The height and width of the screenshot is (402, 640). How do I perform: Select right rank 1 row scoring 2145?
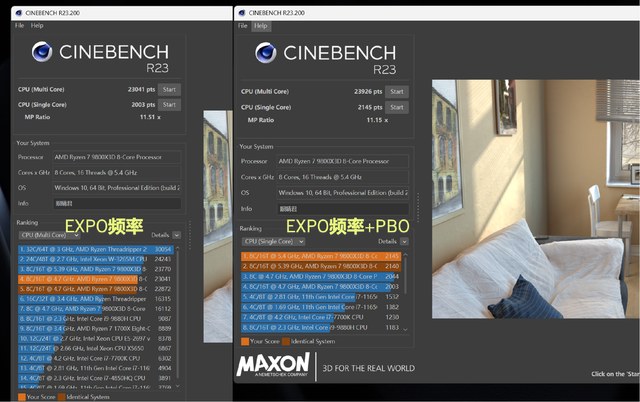321,256
